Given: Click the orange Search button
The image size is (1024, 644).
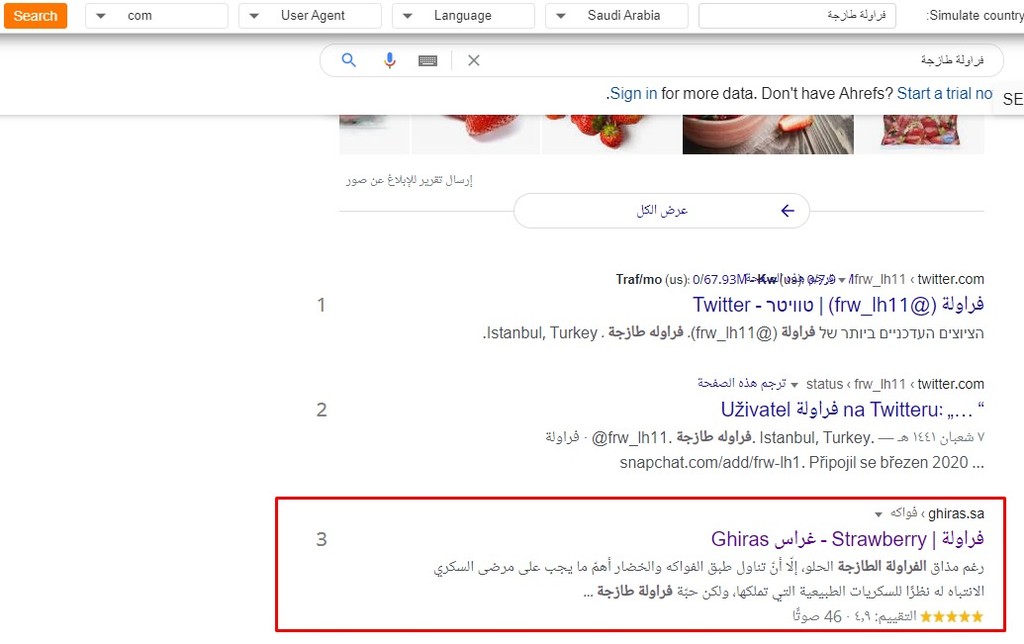Looking at the screenshot, I should [35, 16].
